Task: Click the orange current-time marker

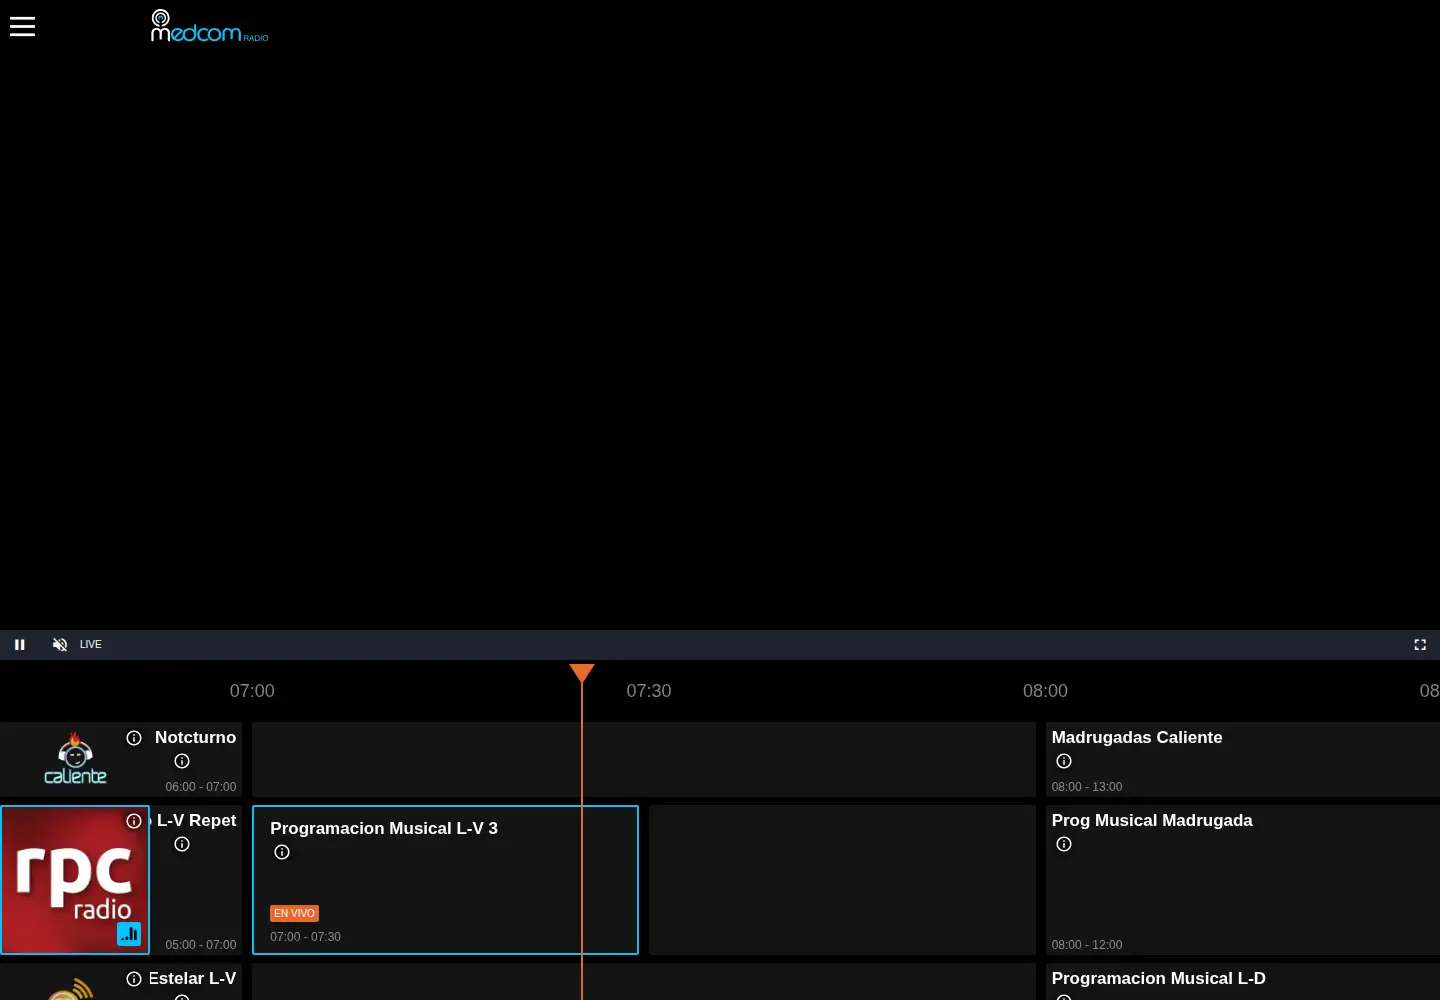Action: tap(582, 673)
